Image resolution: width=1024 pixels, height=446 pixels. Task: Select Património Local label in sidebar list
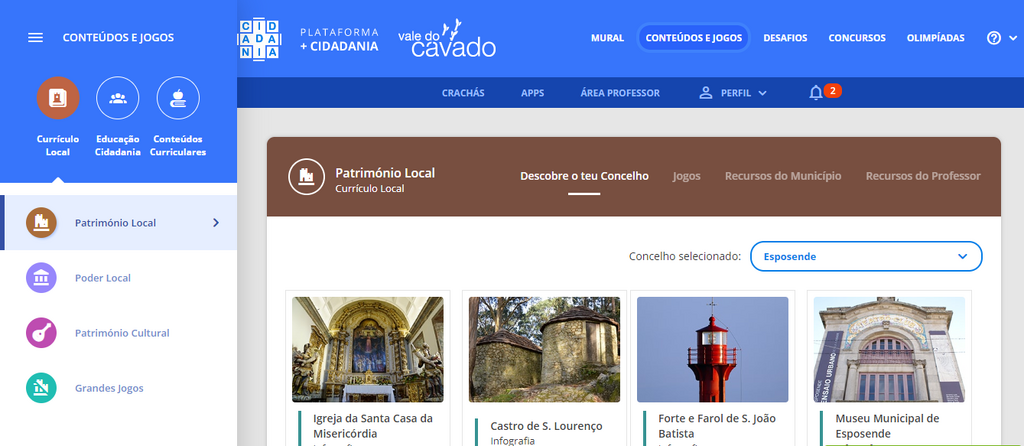(x=116, y=223)
